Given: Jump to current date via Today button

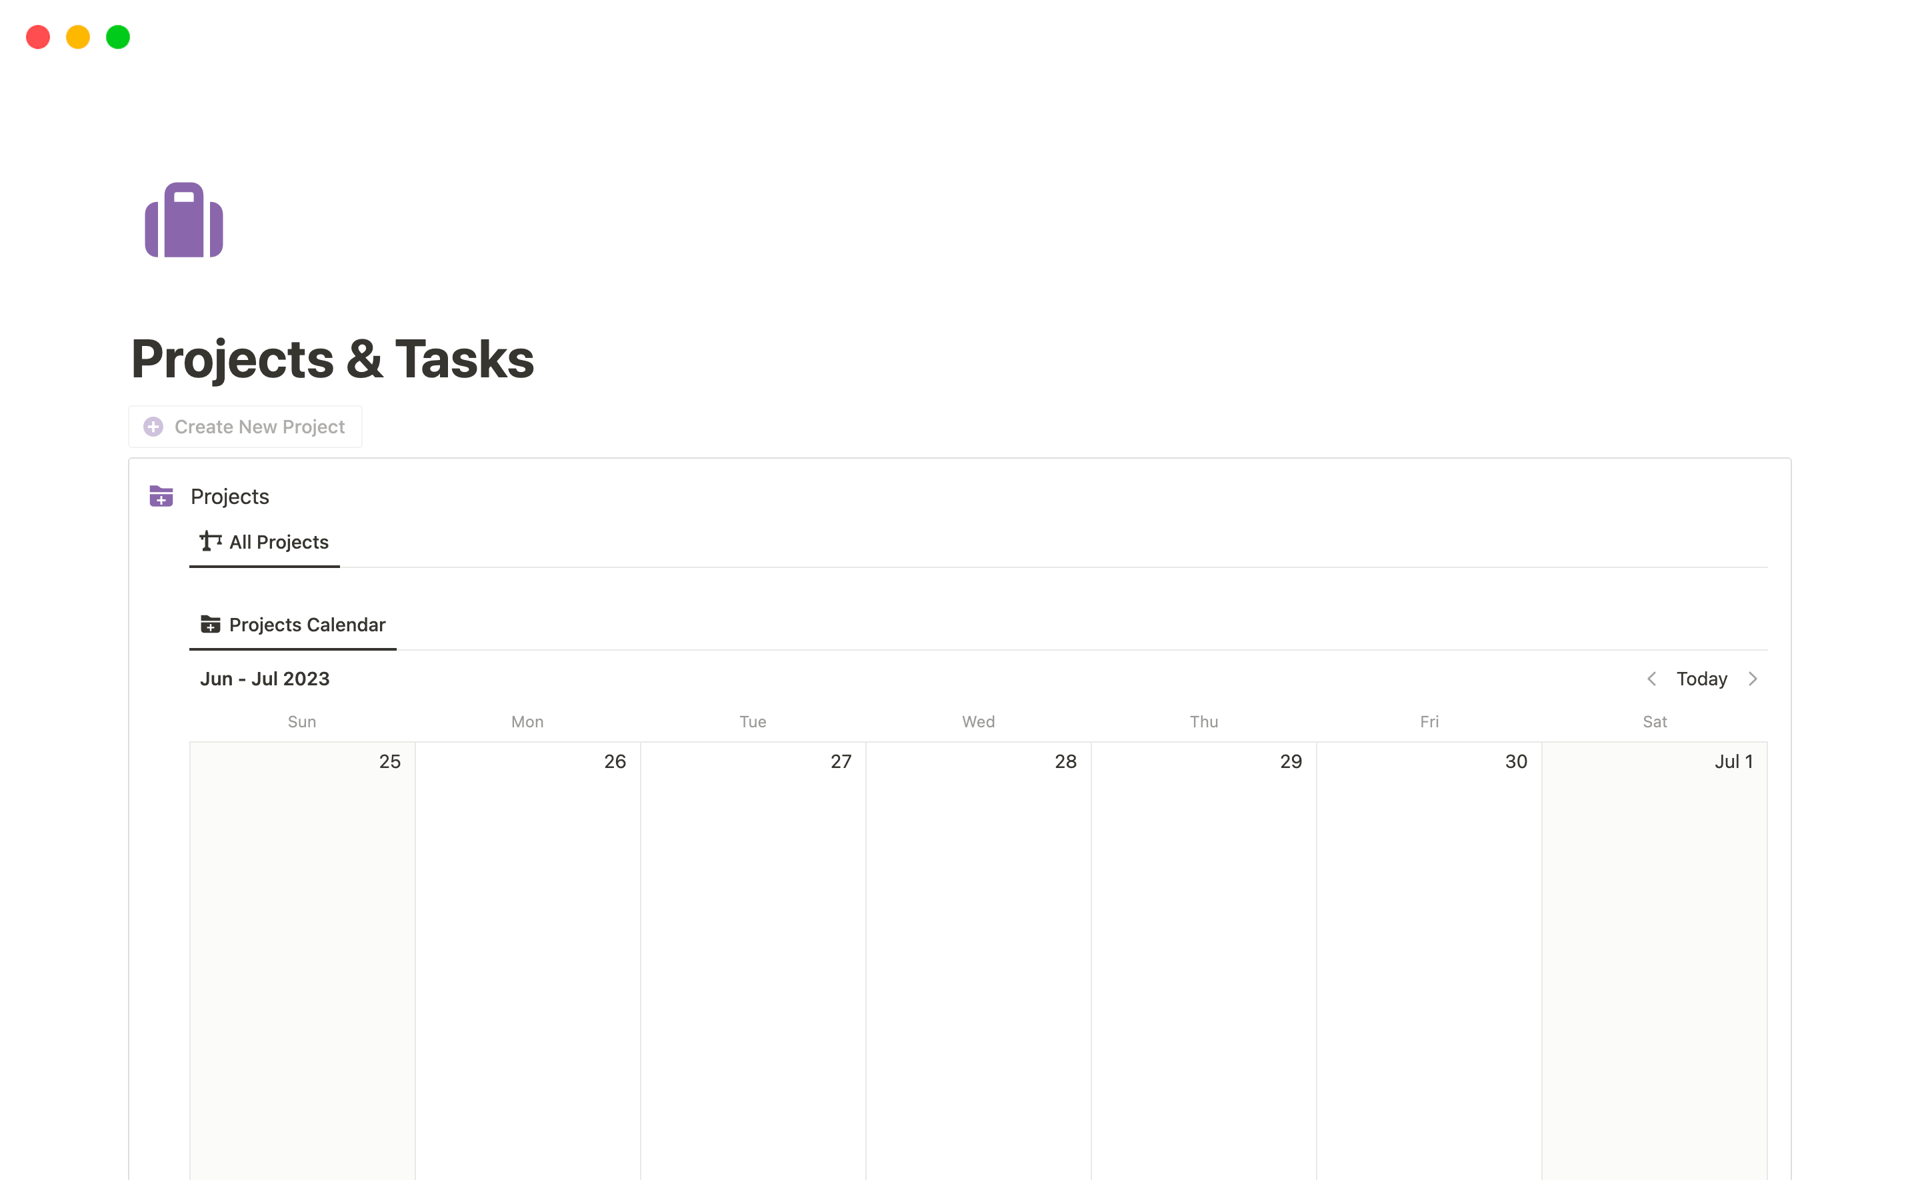Looking at the screenshot, I should (1701, 679).
